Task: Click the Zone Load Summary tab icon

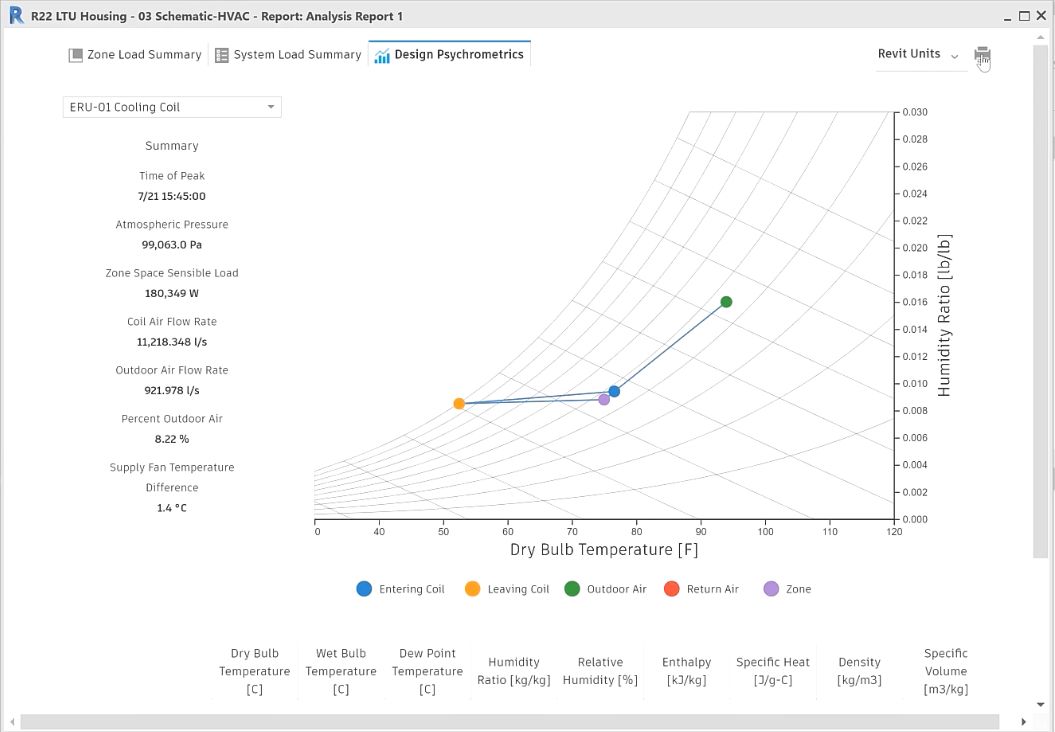Action: tap(75, 55)
